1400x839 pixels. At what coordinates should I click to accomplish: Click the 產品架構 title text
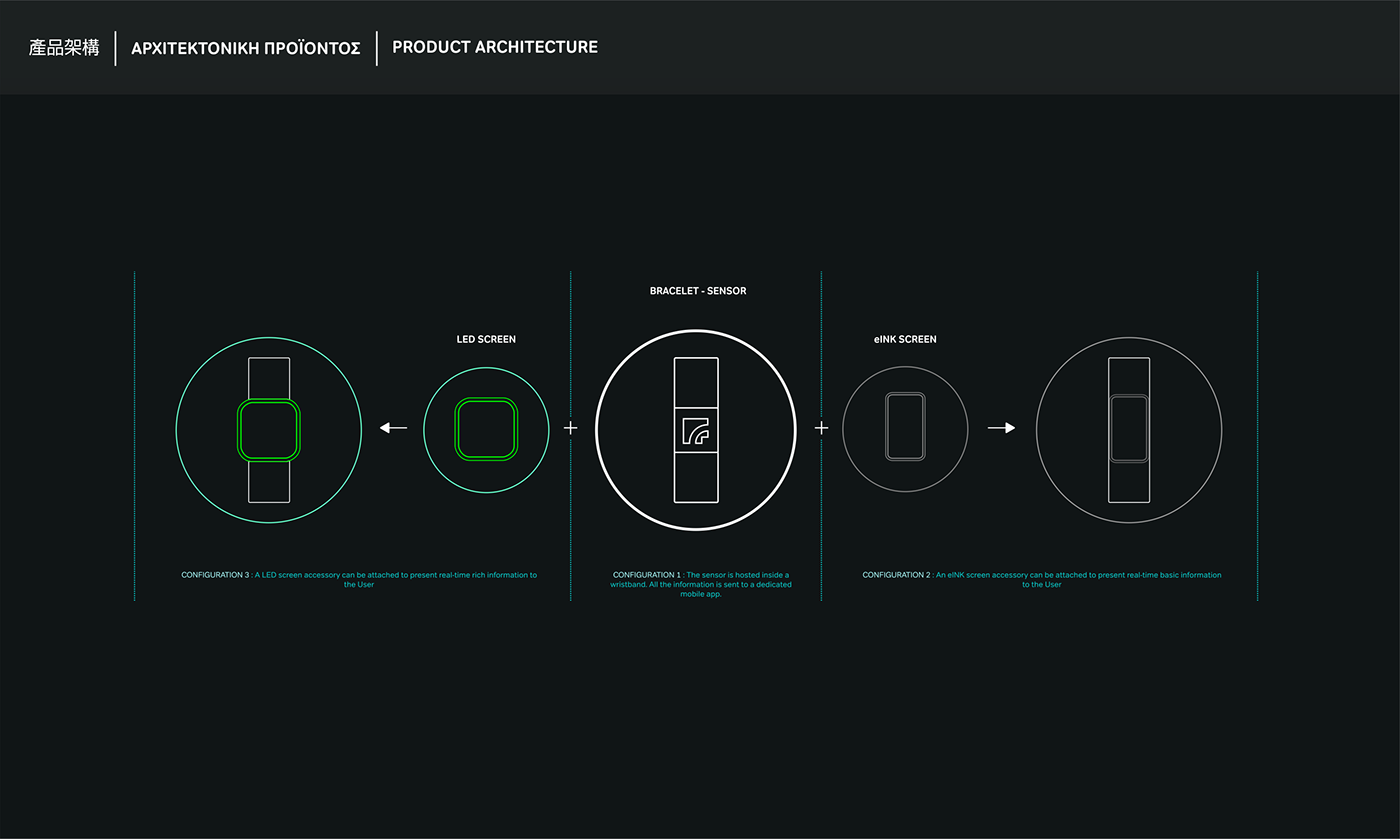[63, 46]
